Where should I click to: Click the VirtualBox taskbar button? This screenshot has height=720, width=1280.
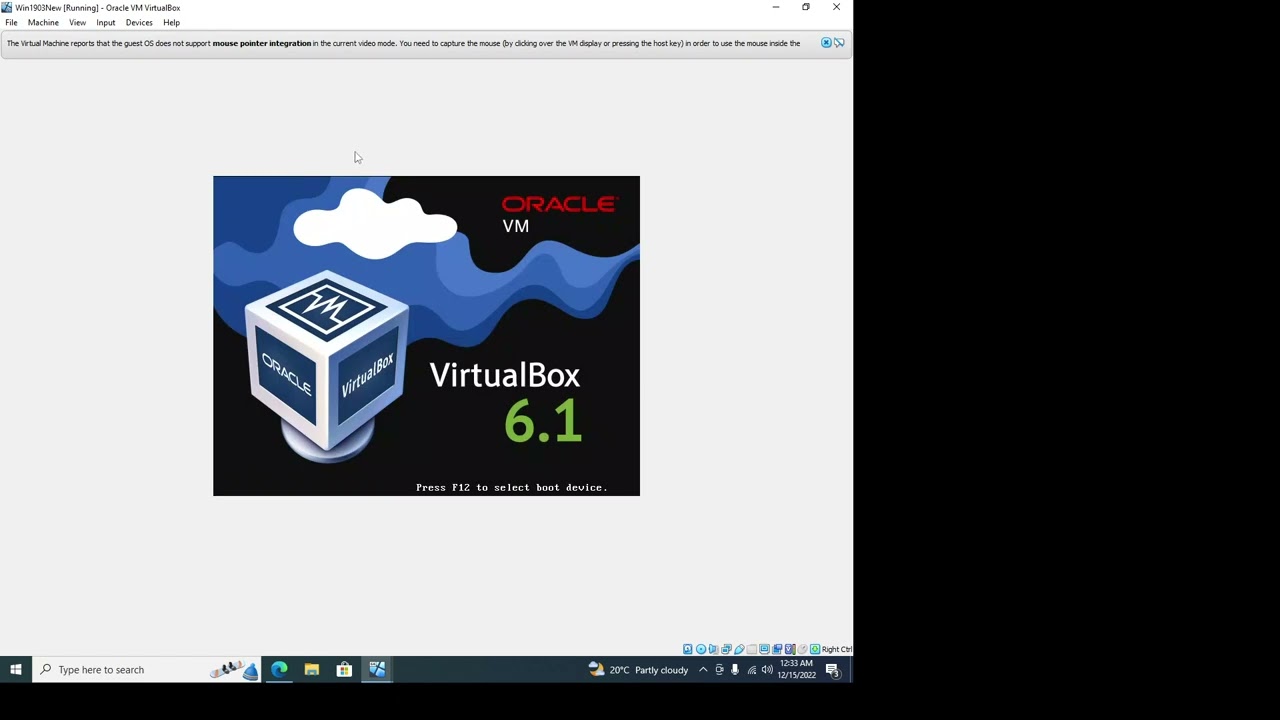[377, 670]
